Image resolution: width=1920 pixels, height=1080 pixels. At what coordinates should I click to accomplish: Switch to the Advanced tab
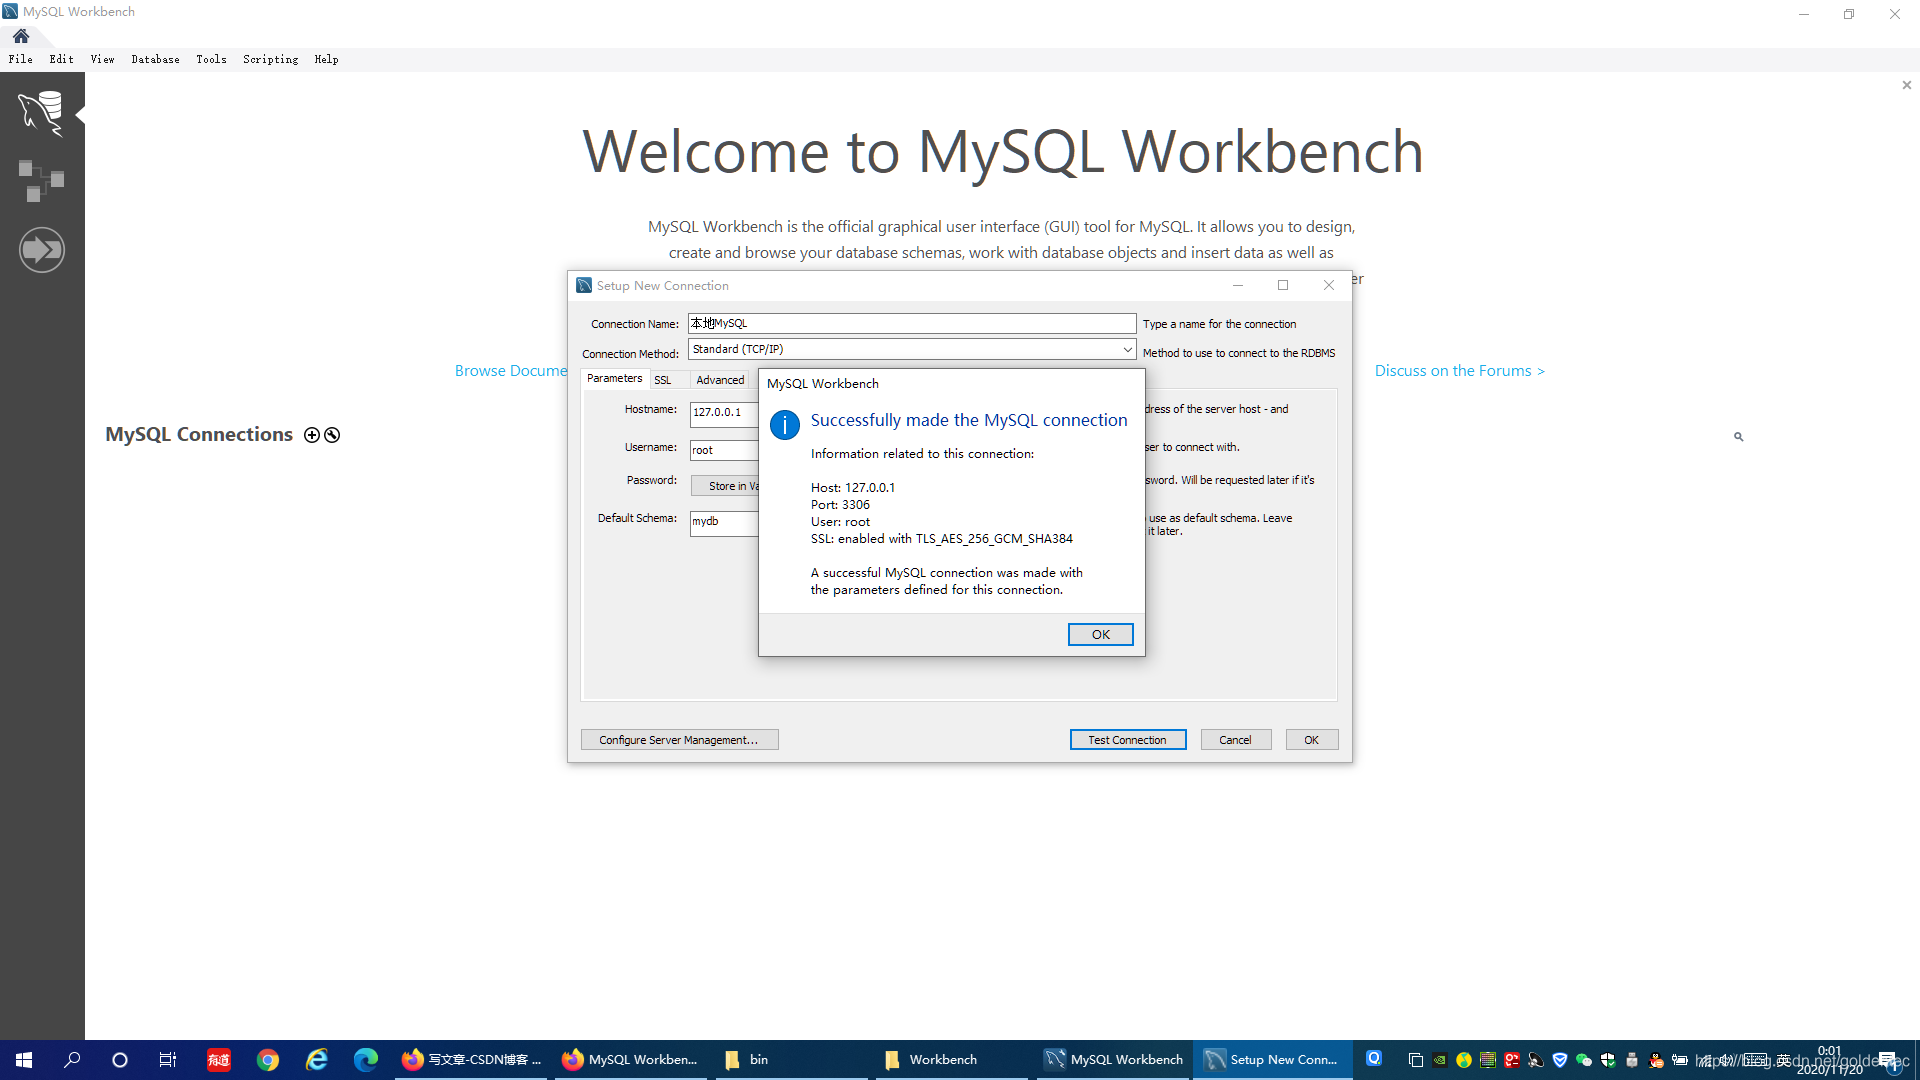point(720,380)
